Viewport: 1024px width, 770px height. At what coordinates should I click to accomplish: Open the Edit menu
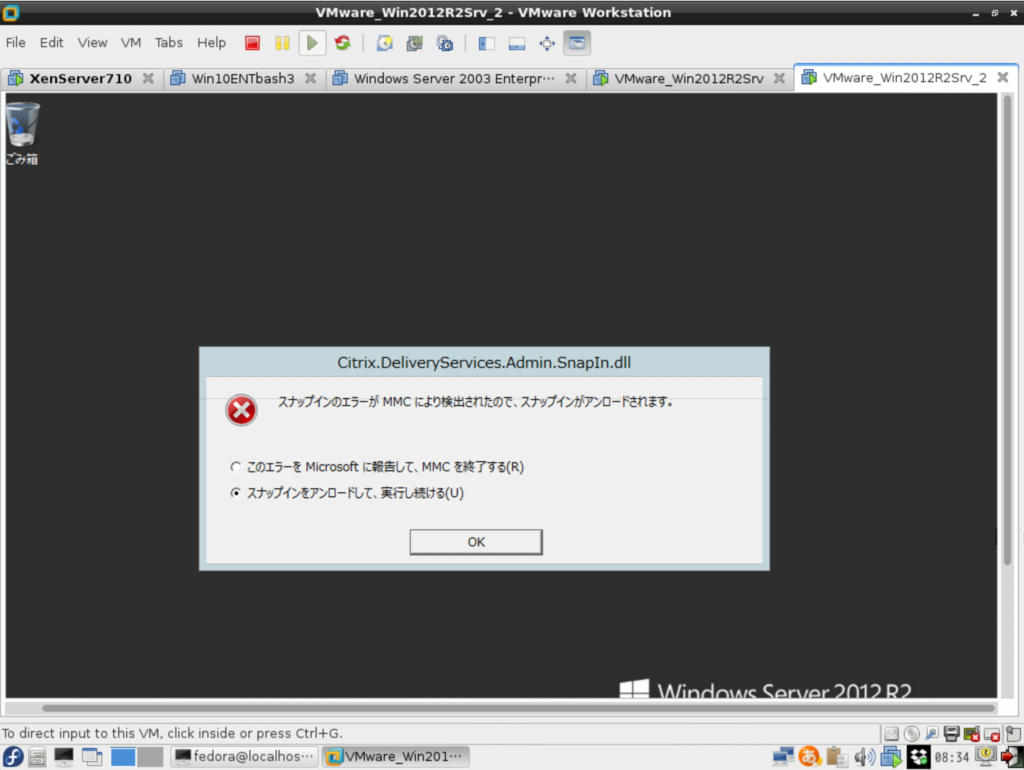[x=52, y=43]
